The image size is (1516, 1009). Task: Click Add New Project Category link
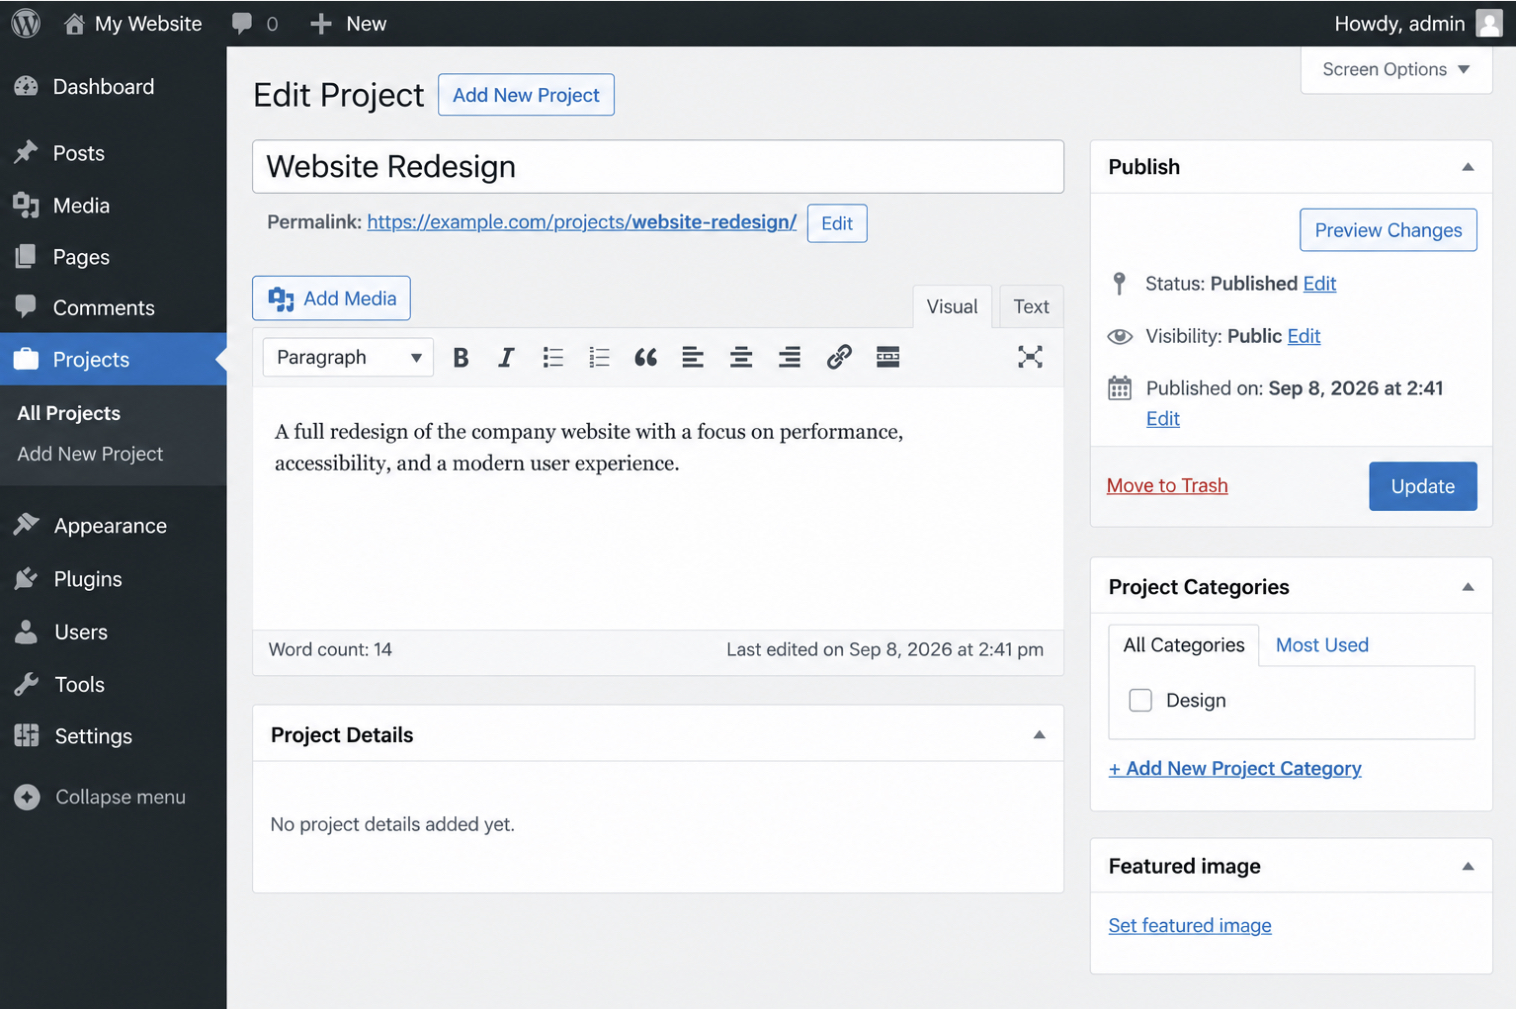1235,768
